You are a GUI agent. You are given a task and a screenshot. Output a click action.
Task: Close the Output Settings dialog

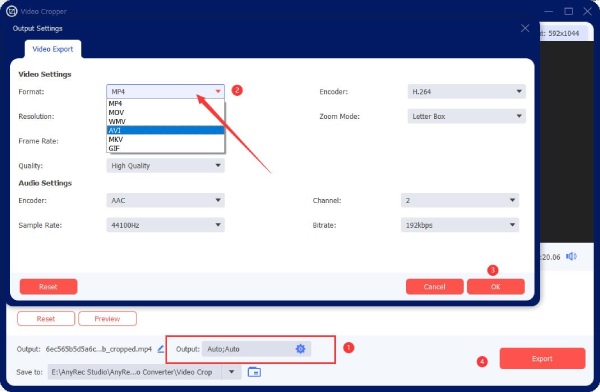point(525,28)
